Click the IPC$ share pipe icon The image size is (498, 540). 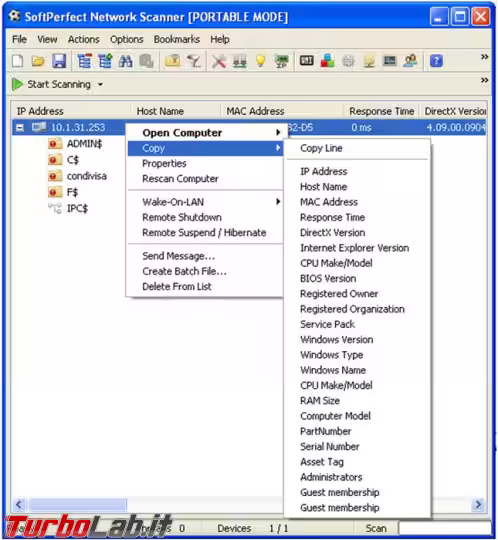(x=55, y=208)
